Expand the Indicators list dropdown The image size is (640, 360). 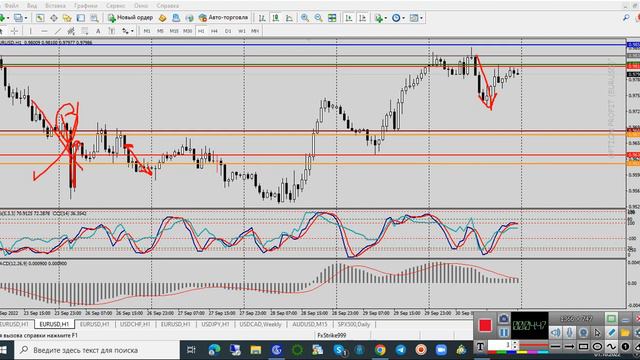[x=385, y=18]
